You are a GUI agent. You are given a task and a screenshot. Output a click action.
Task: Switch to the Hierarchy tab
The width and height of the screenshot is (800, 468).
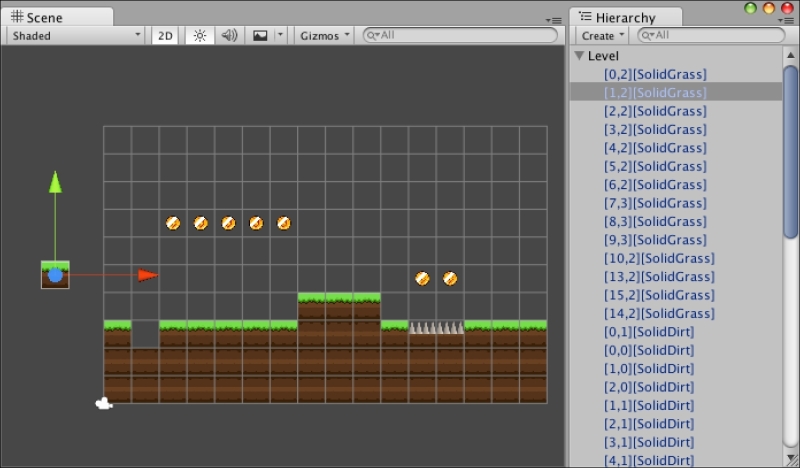coord(625,17)
